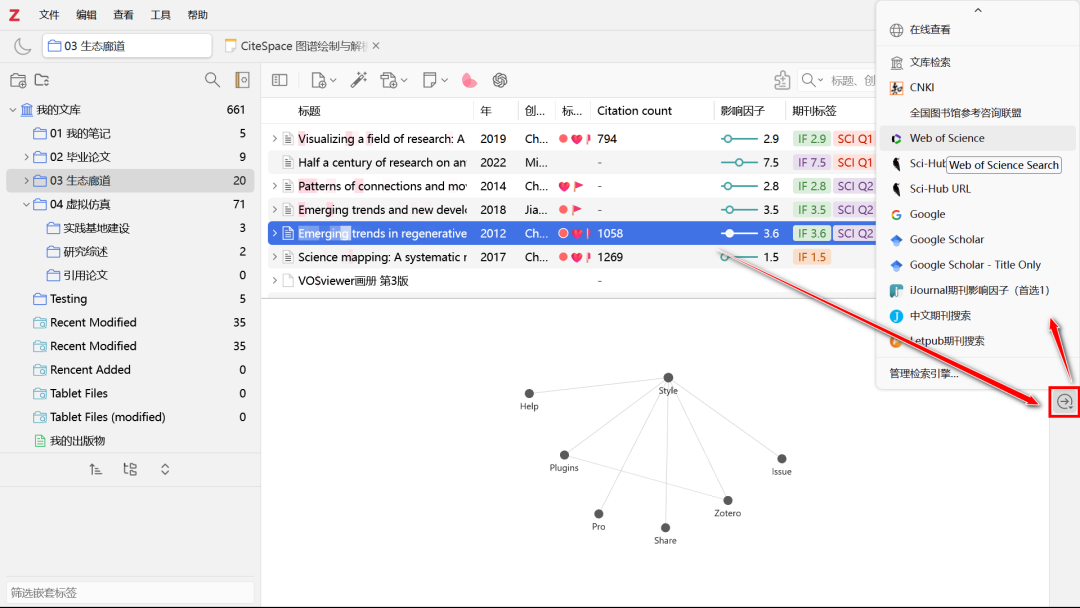Screen dimensions: 1080x608
Task: Click the new collection folder icon
Action: tap(17, 80)
